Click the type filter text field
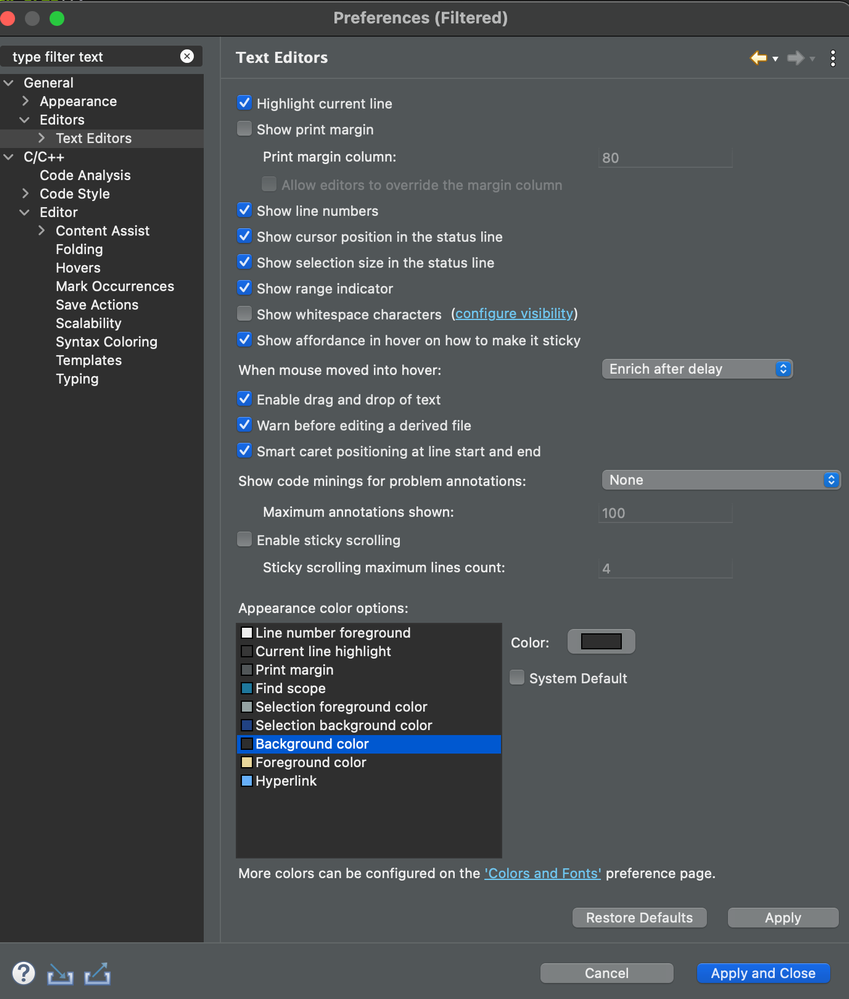 94,56
